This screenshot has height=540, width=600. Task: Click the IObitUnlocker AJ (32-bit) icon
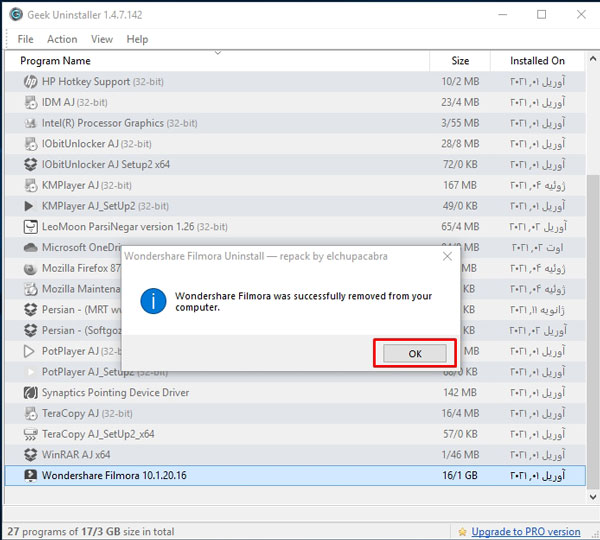tap(30, 144)
